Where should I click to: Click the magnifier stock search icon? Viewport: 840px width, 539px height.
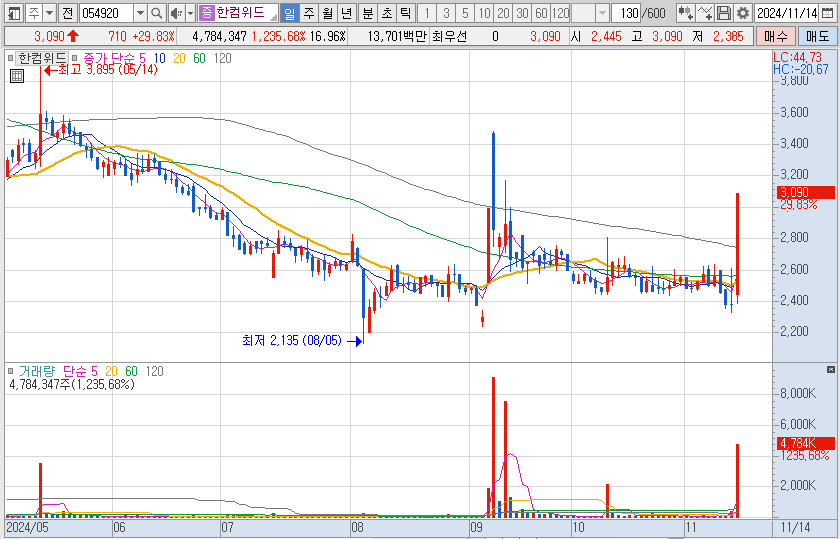point(156,13)
